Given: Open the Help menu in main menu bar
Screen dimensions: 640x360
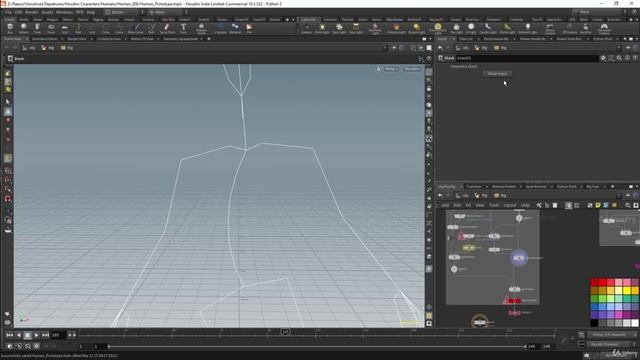Looking at the screenshot, I should click(91, 12).
